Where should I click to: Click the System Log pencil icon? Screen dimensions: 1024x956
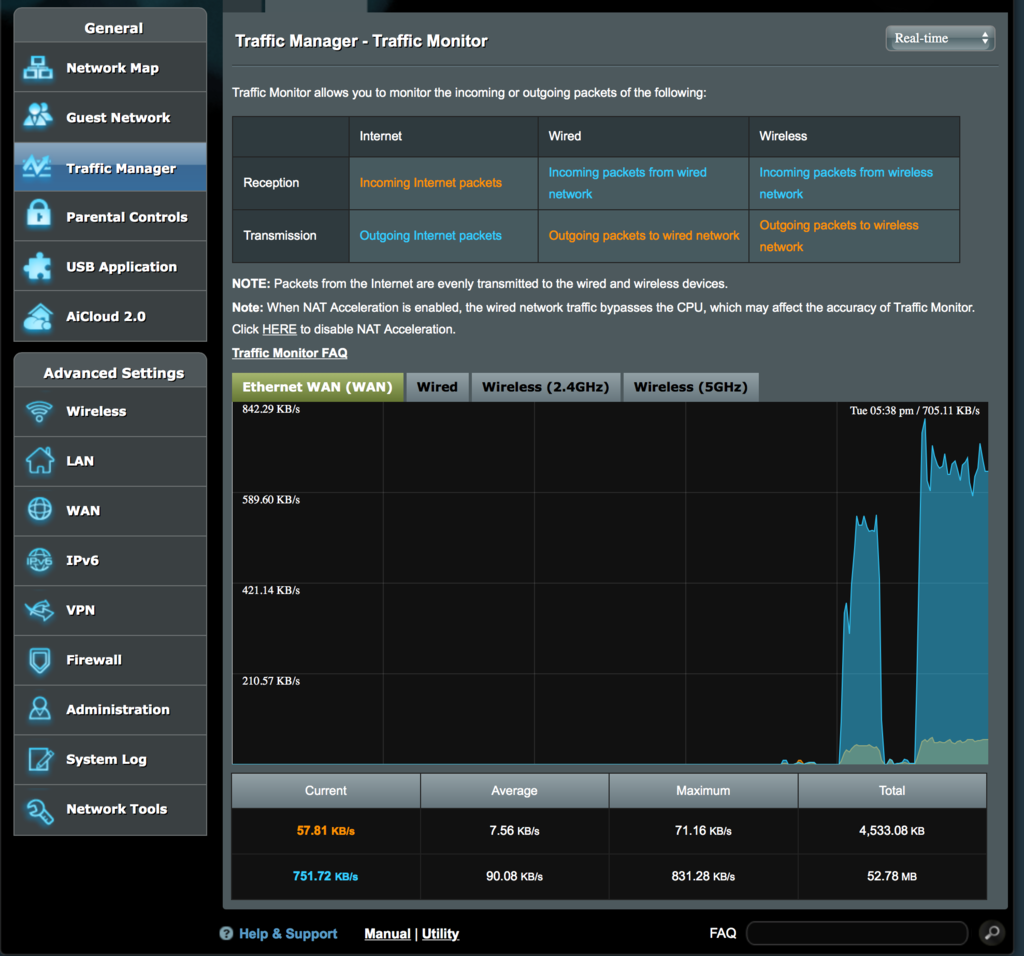point(39,759)
